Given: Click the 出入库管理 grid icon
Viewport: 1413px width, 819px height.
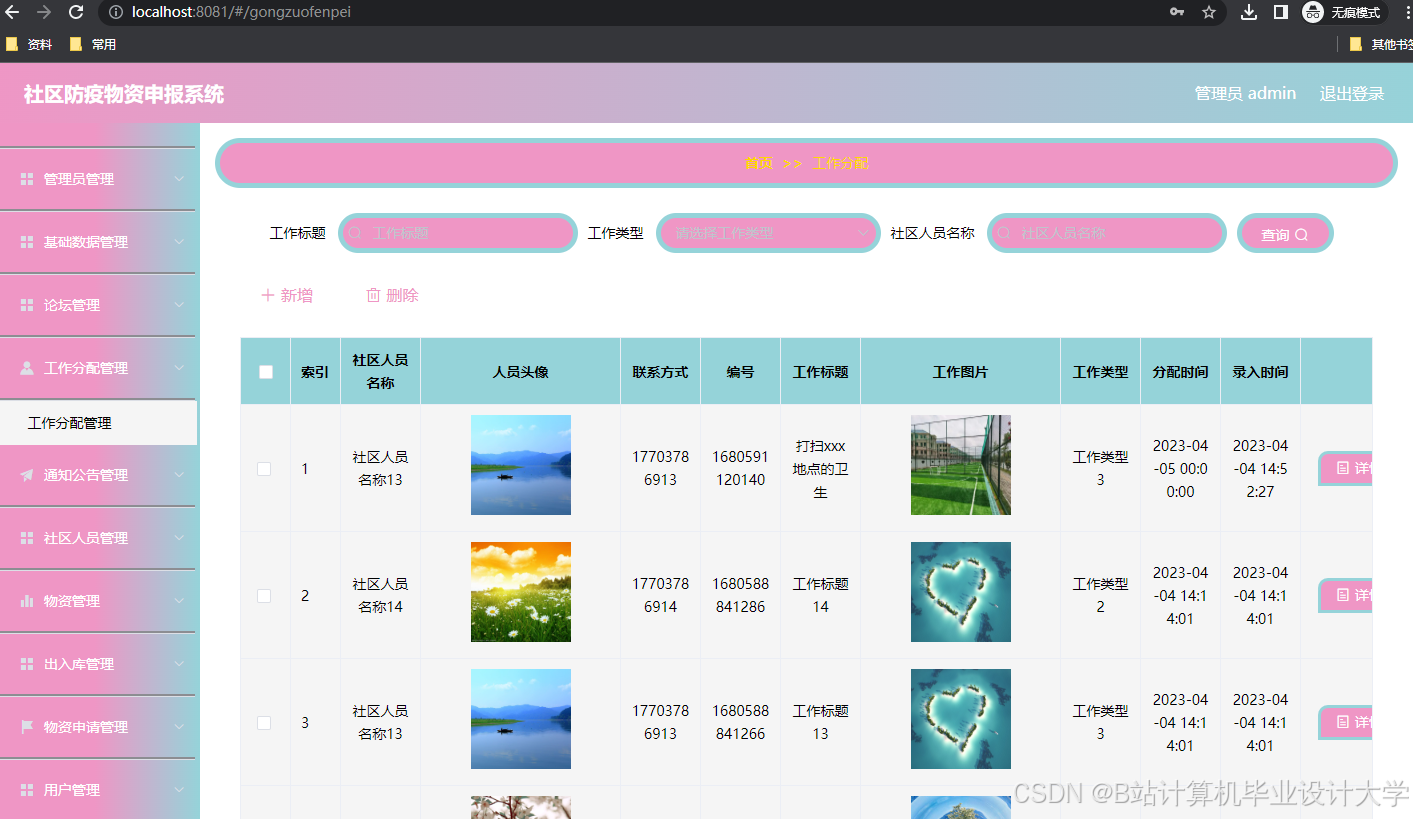Looking at the screenshot, I should tap(27, 664).
